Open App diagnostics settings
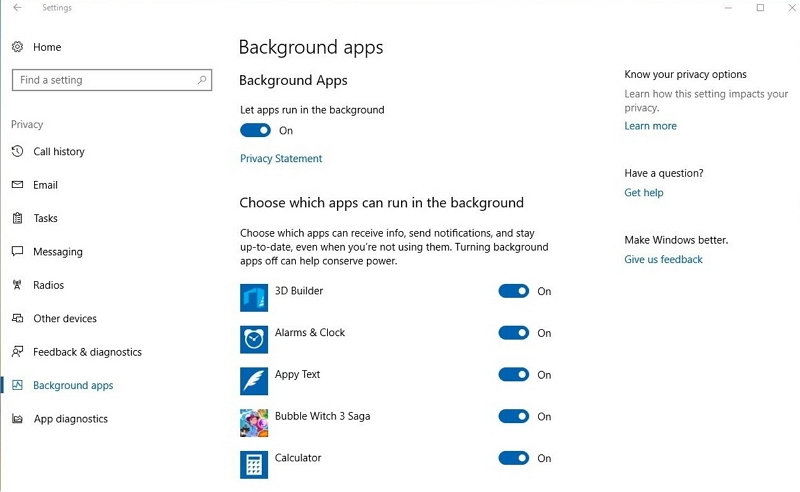This screenshot has width=800, height=492. [71, 419]
